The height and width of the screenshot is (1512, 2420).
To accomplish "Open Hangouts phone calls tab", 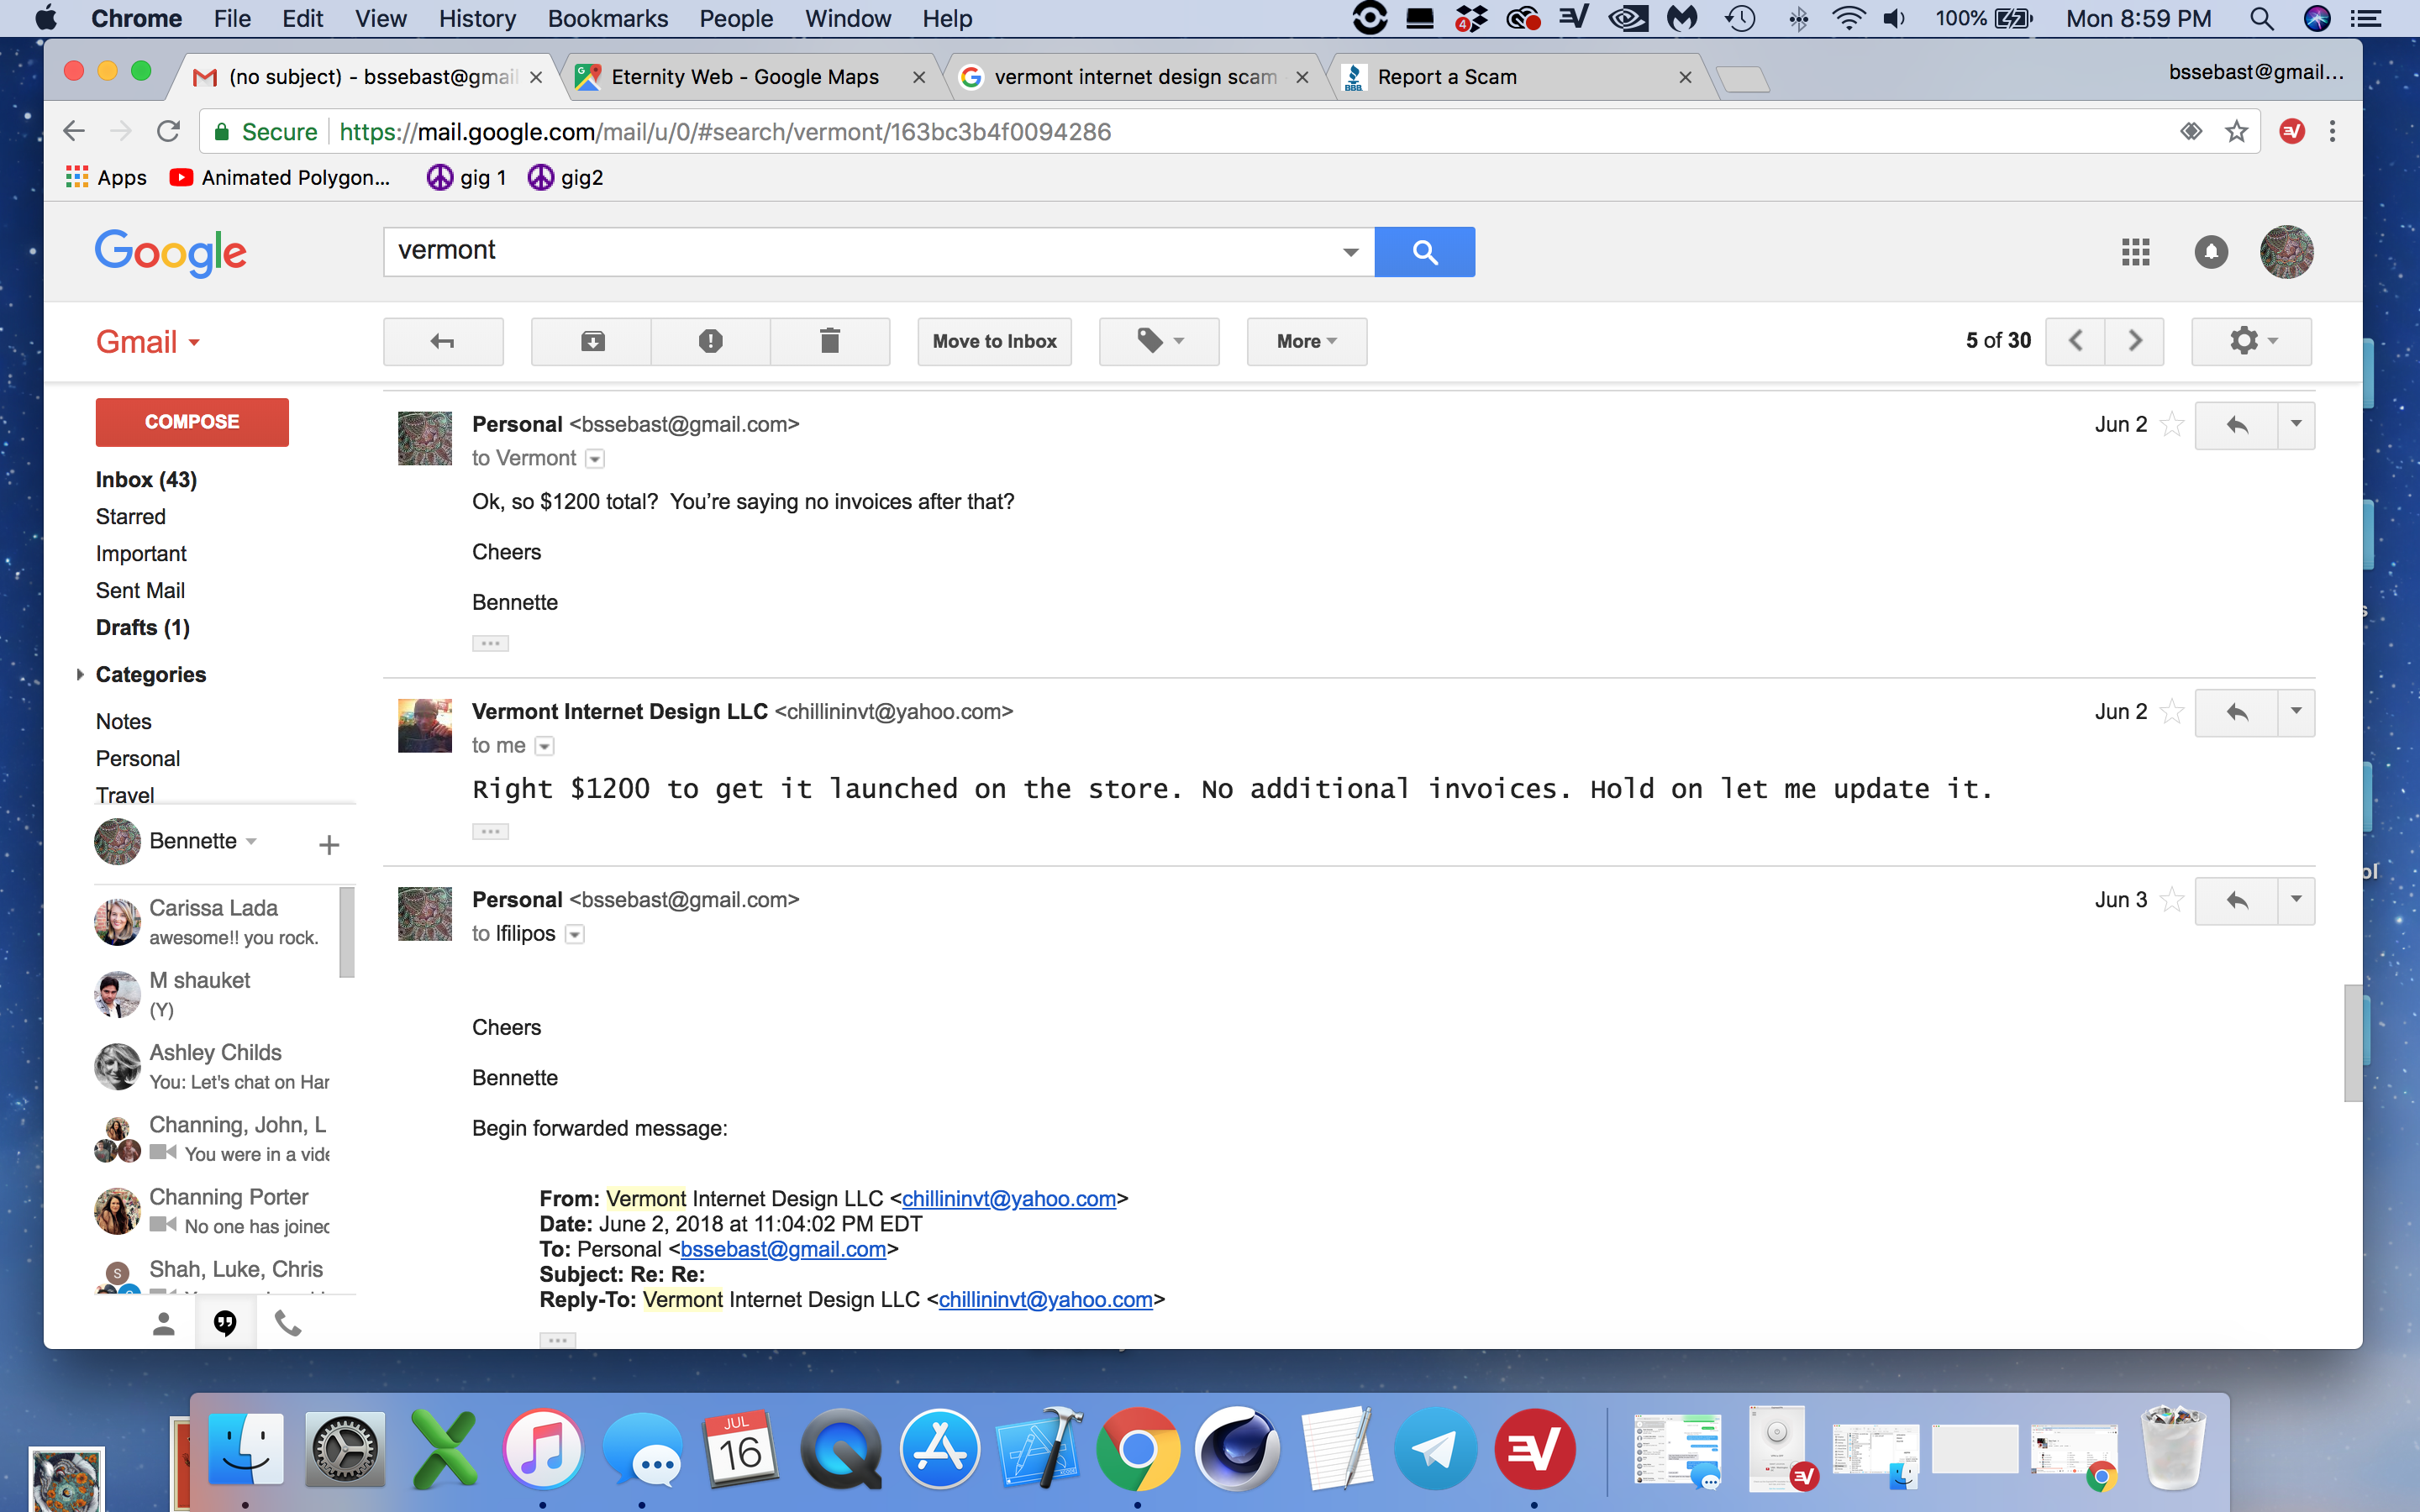I will tap(288, 1324).
